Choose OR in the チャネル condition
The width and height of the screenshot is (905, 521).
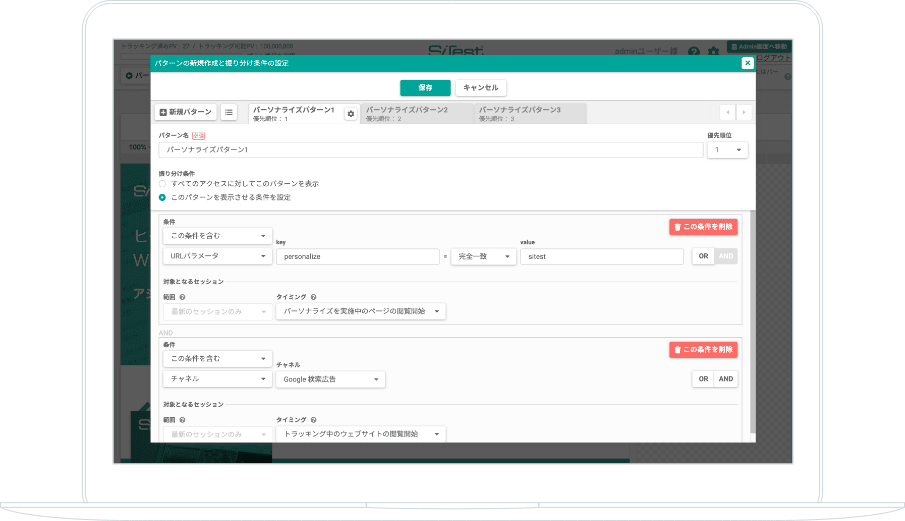(703, 379)
